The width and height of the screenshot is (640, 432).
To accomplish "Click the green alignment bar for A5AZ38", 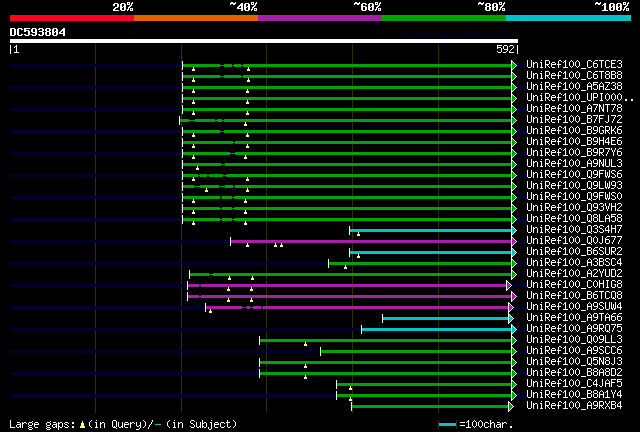I will coord(347,87).
